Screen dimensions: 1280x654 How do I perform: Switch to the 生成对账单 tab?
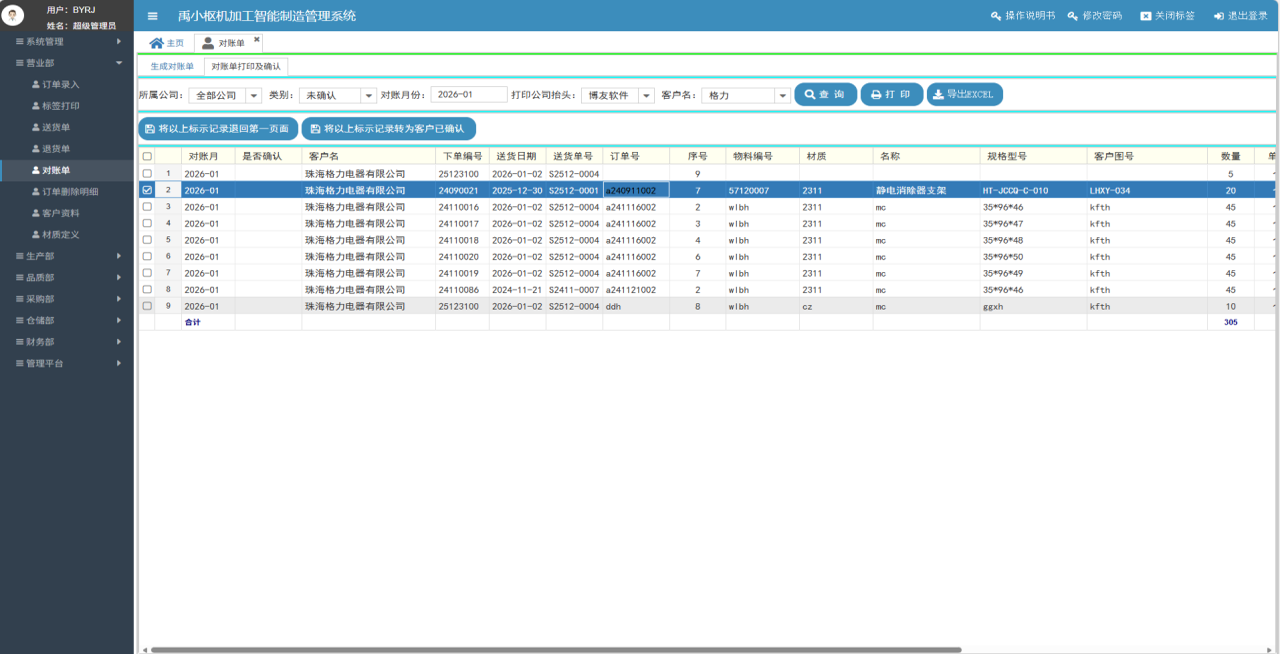172,66
